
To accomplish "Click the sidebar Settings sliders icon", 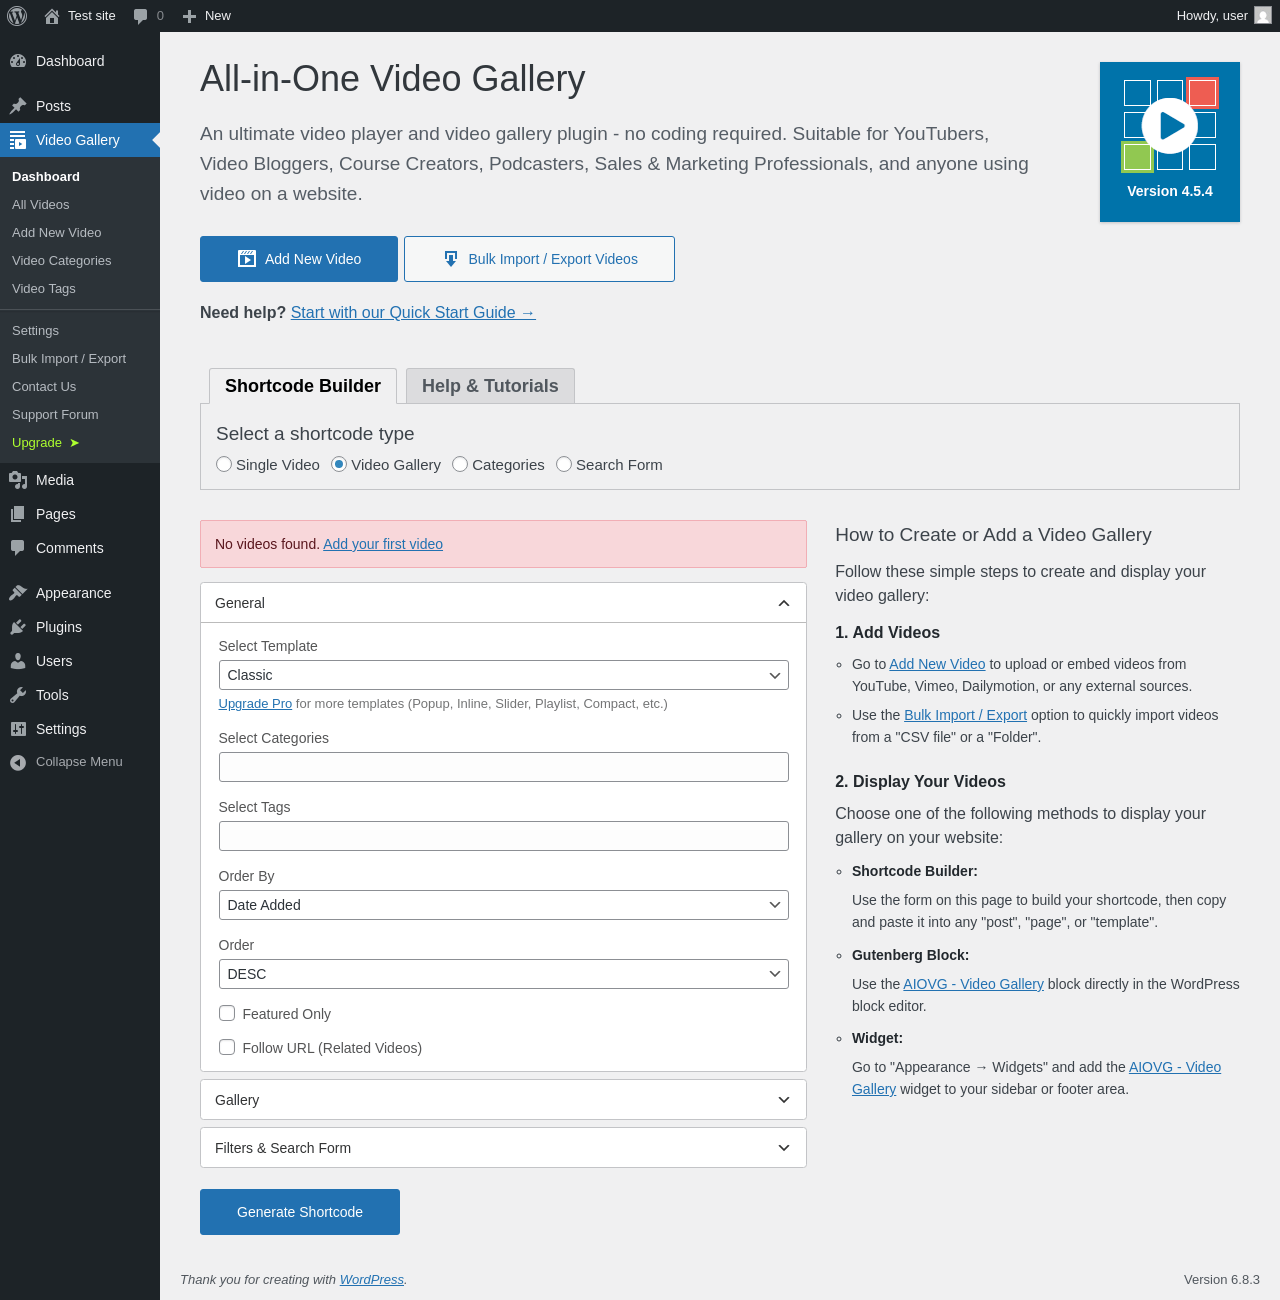I will pyautogui.click(x=18, y=729).
